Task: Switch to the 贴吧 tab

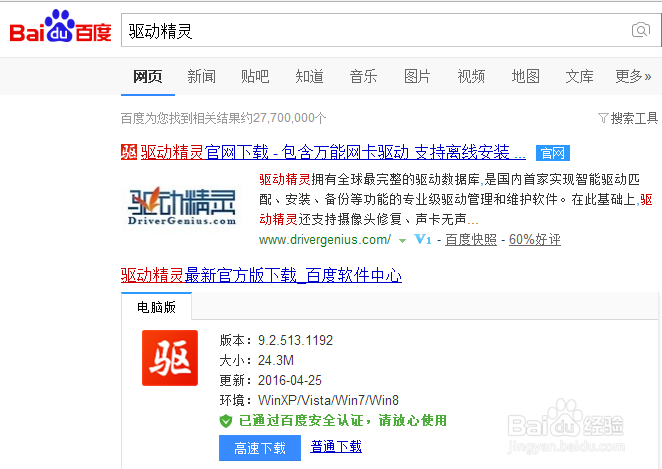Action: 255,77
